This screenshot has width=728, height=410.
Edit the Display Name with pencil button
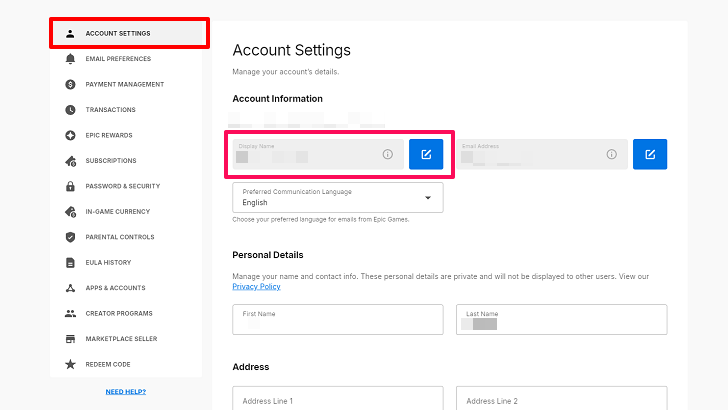pos(426,154)
